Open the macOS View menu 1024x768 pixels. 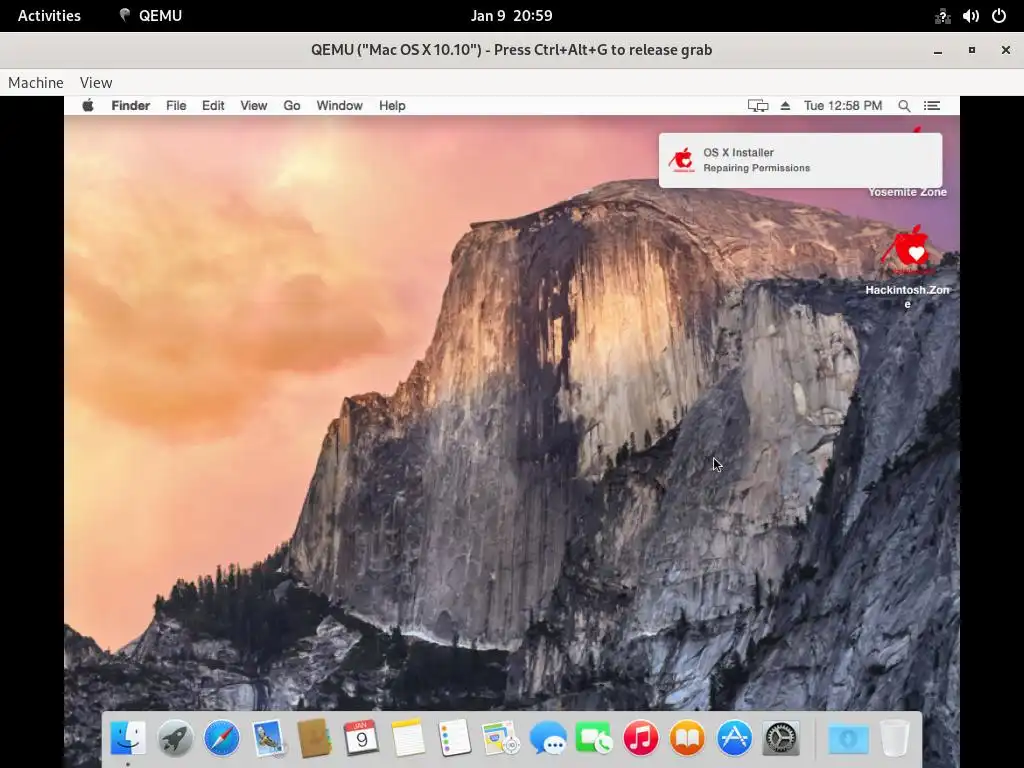click(x=253, y=106)
